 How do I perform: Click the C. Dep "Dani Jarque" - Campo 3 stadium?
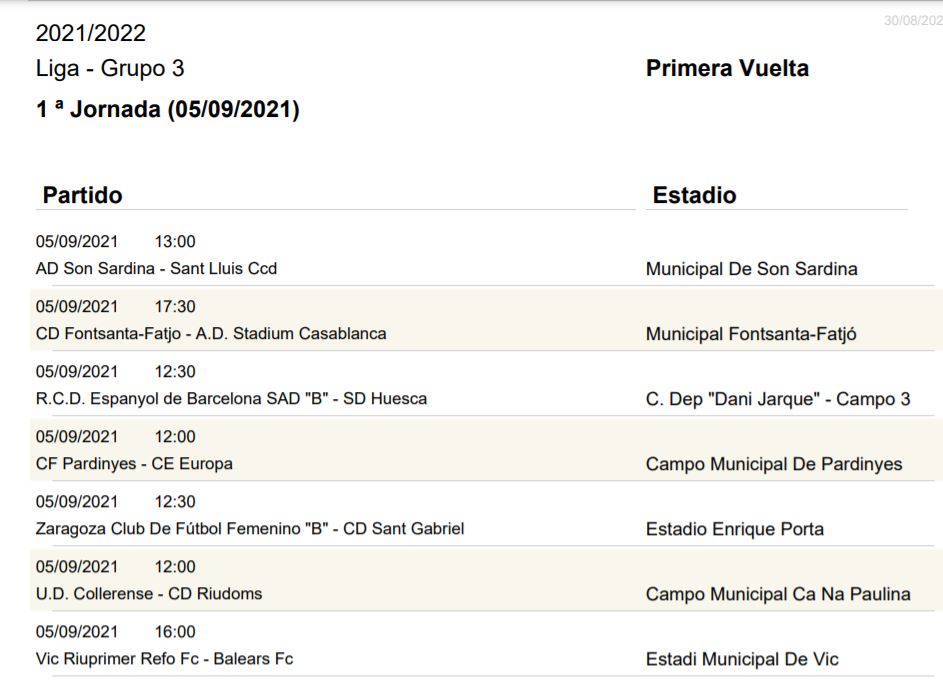(778, 399)
